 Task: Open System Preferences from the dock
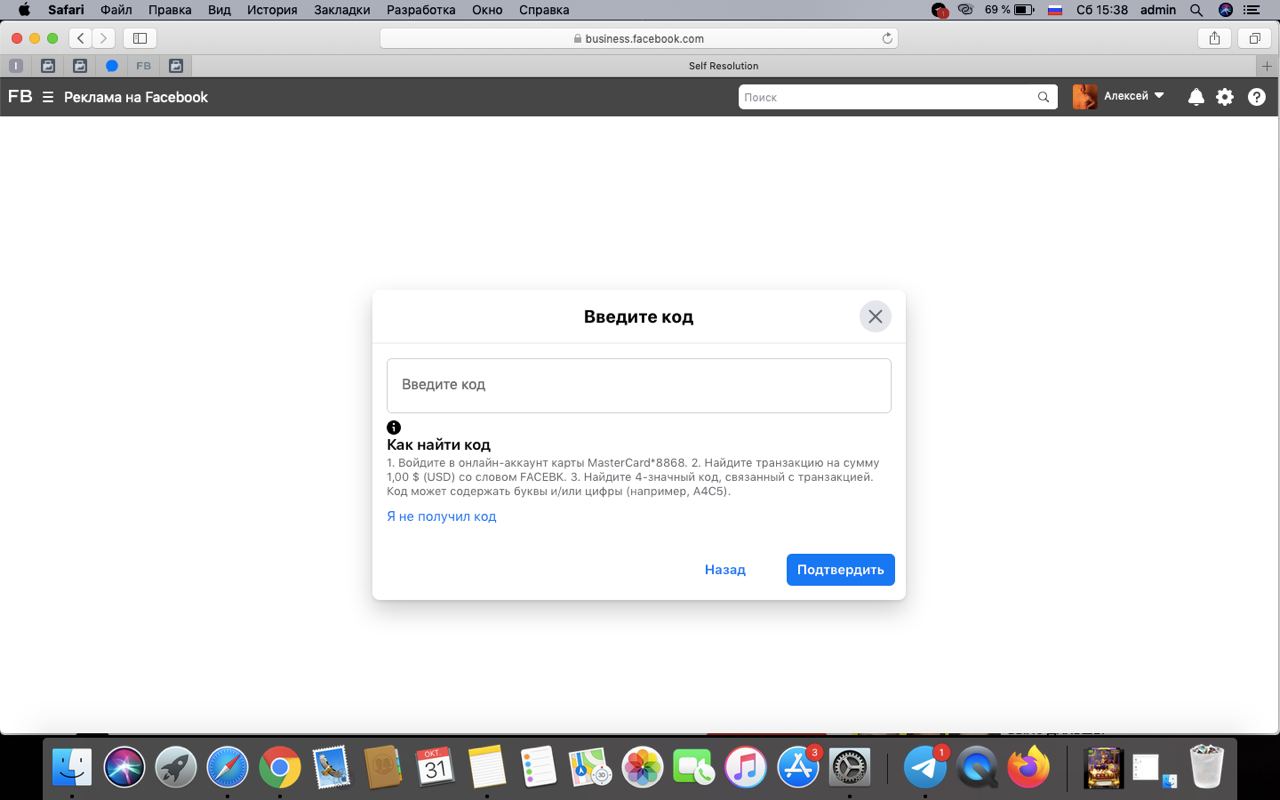click(850, 768)
